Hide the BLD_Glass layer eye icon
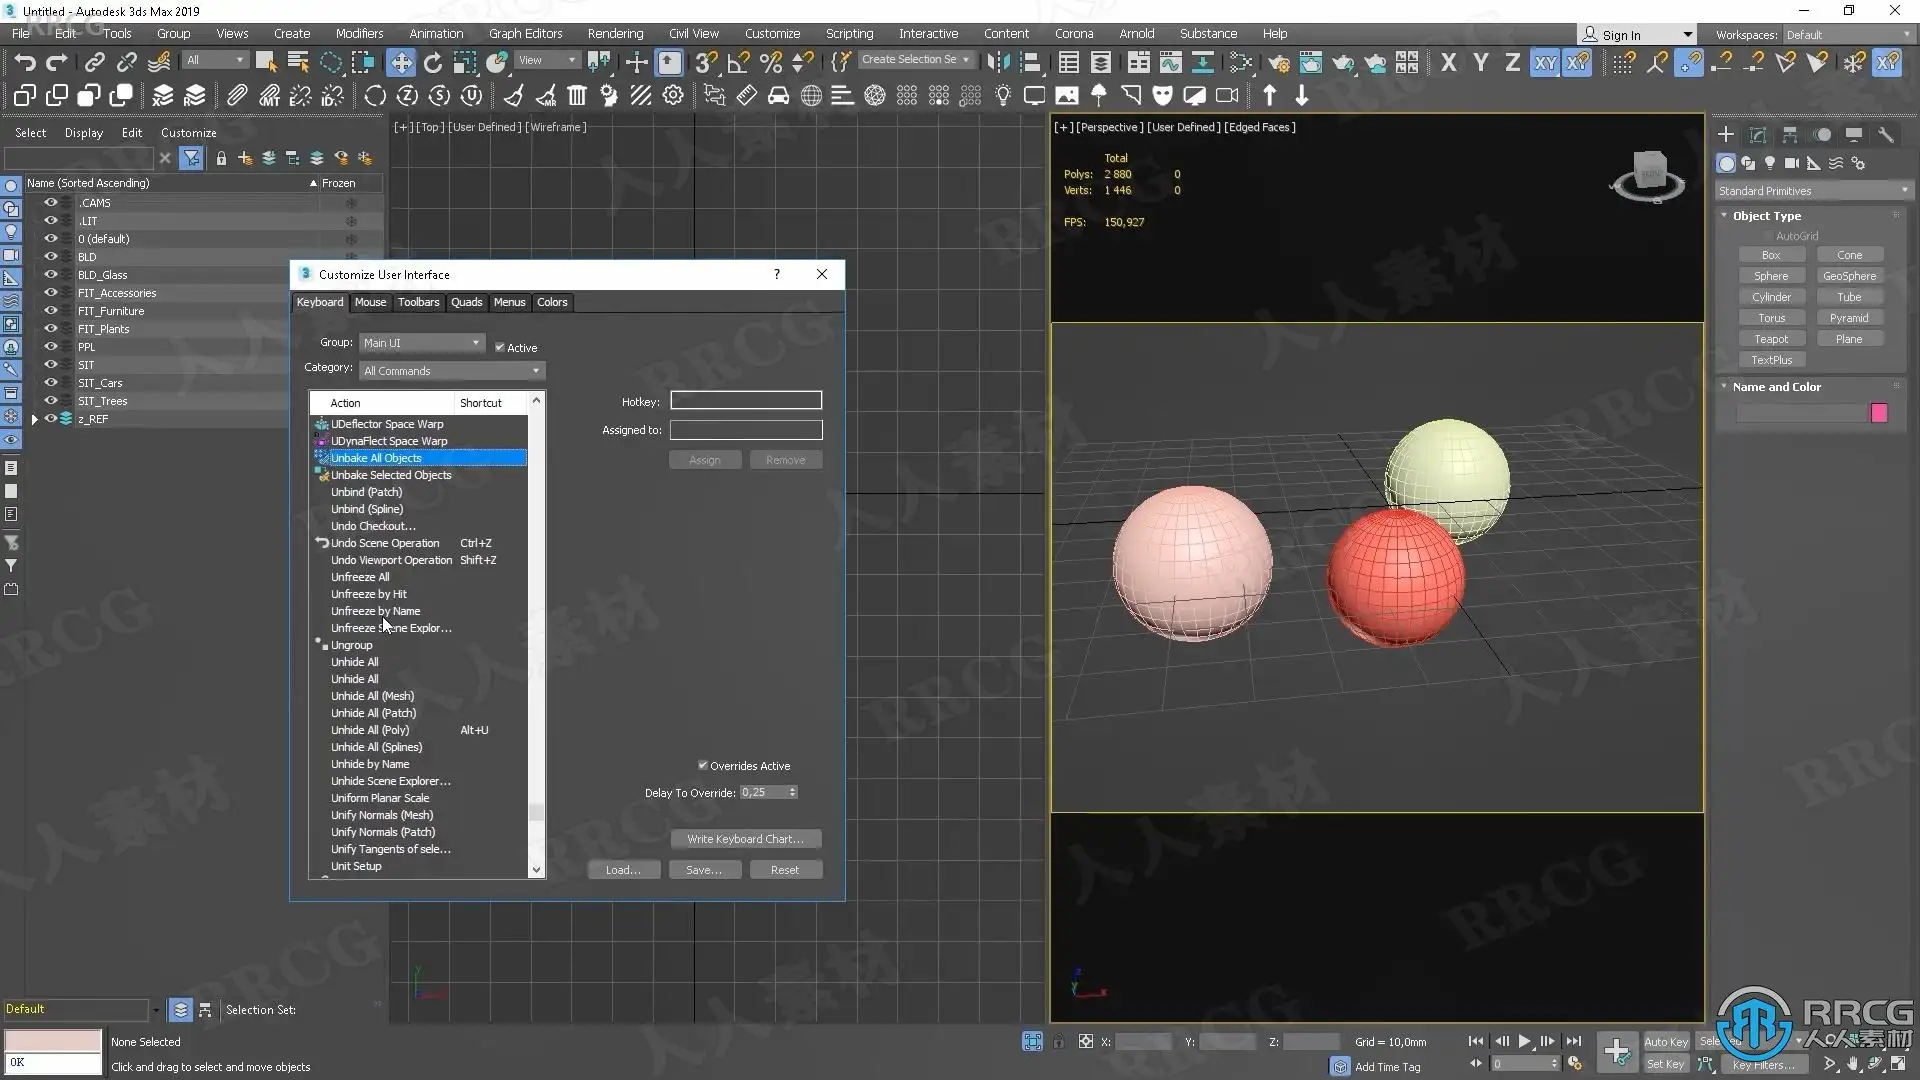 (50, 274)
